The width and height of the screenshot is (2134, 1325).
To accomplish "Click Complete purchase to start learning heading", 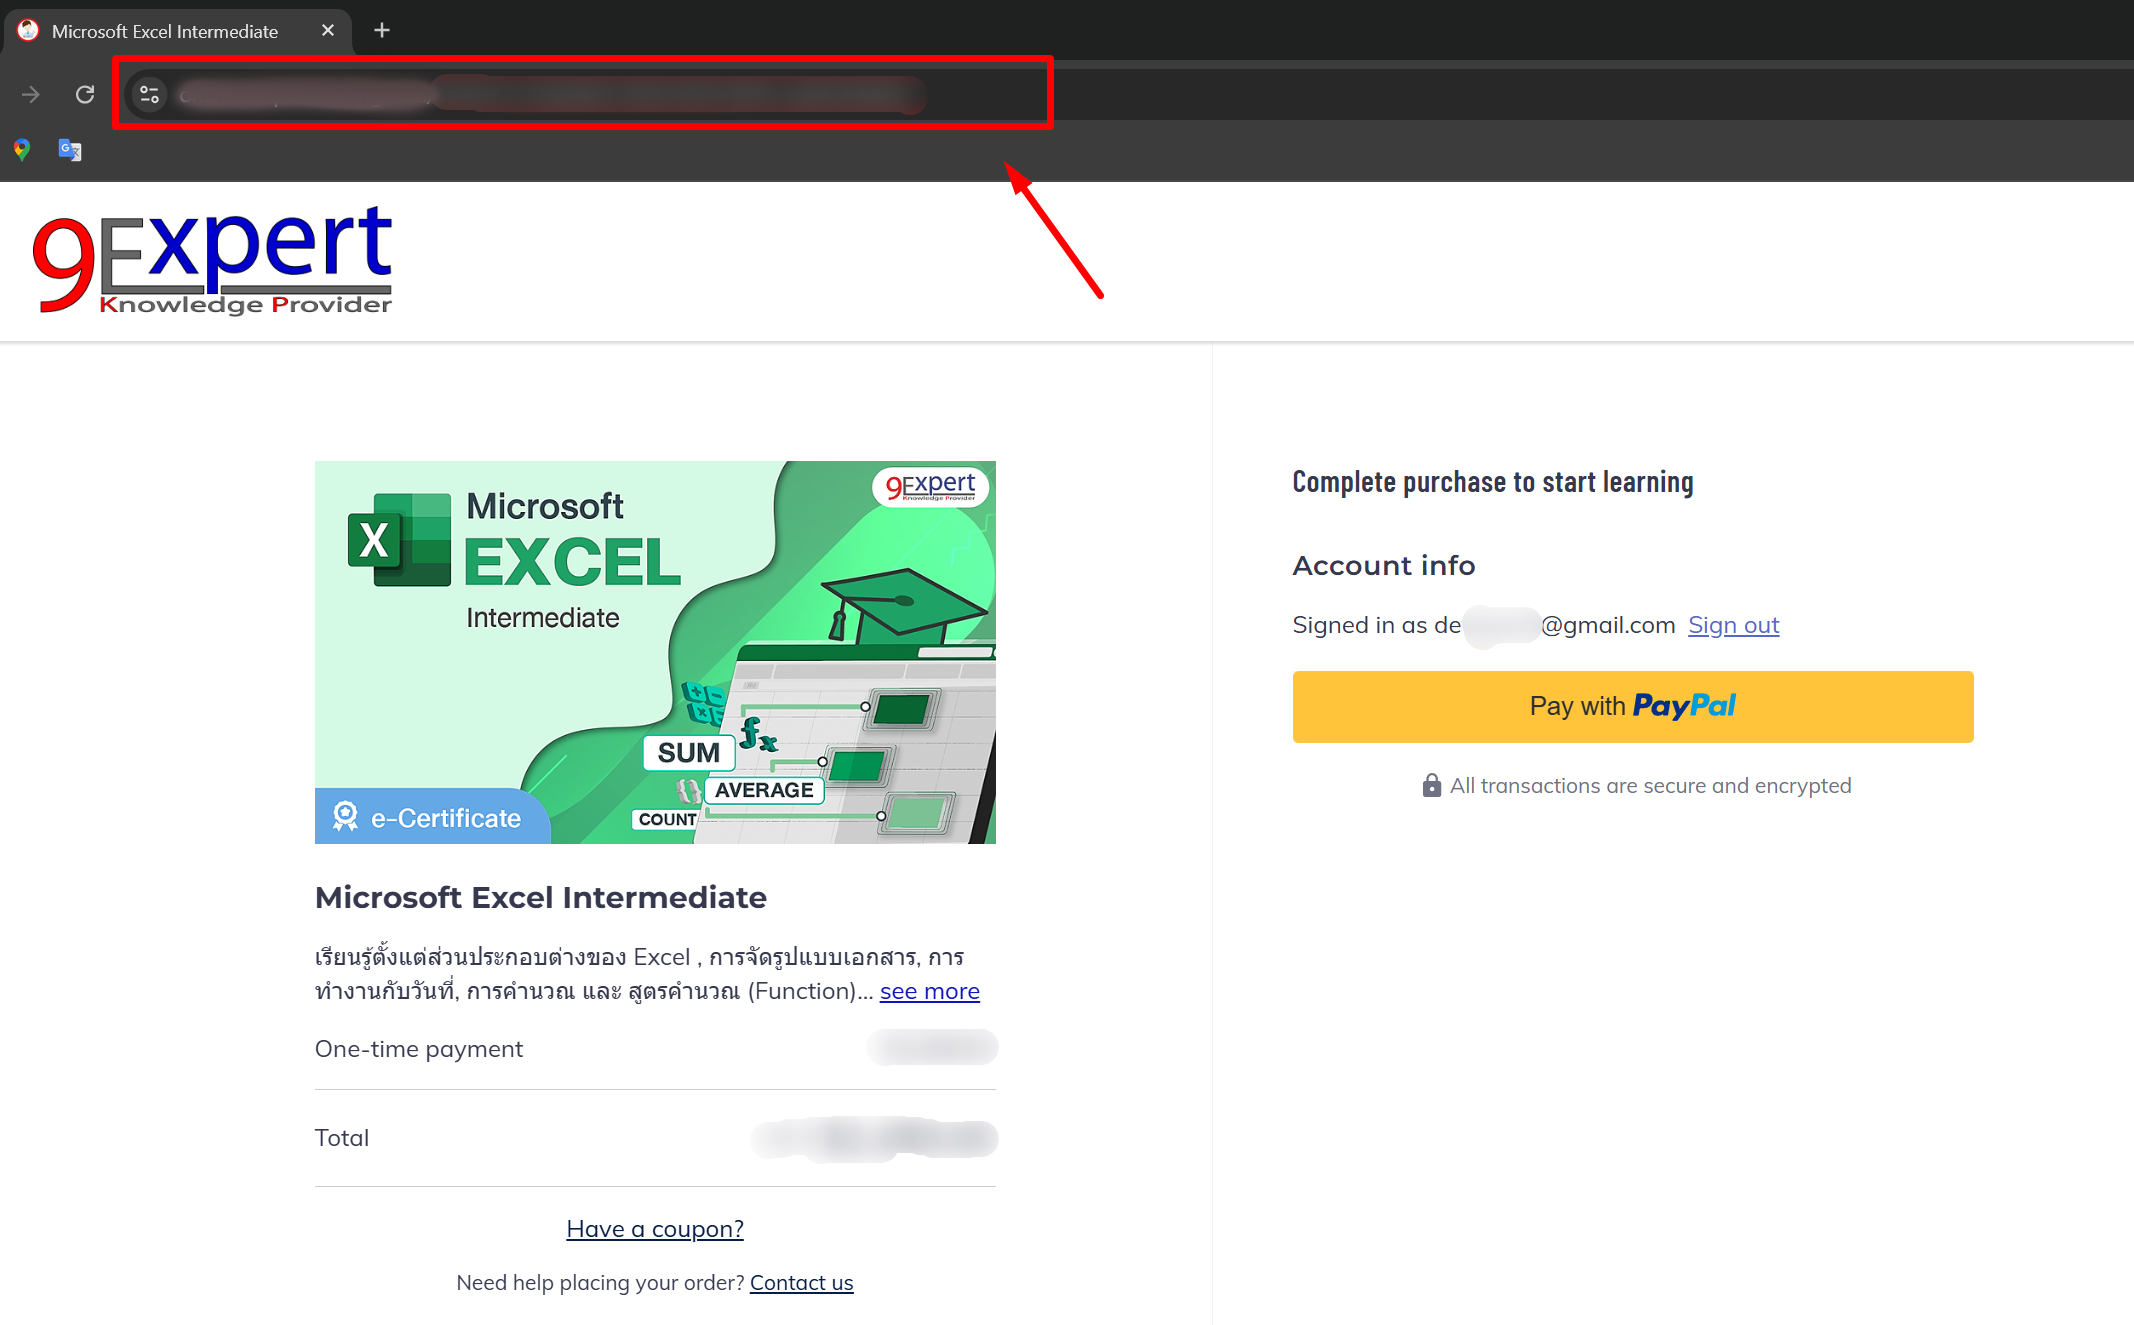I will pyautogui.click(x=1493, y=482).
